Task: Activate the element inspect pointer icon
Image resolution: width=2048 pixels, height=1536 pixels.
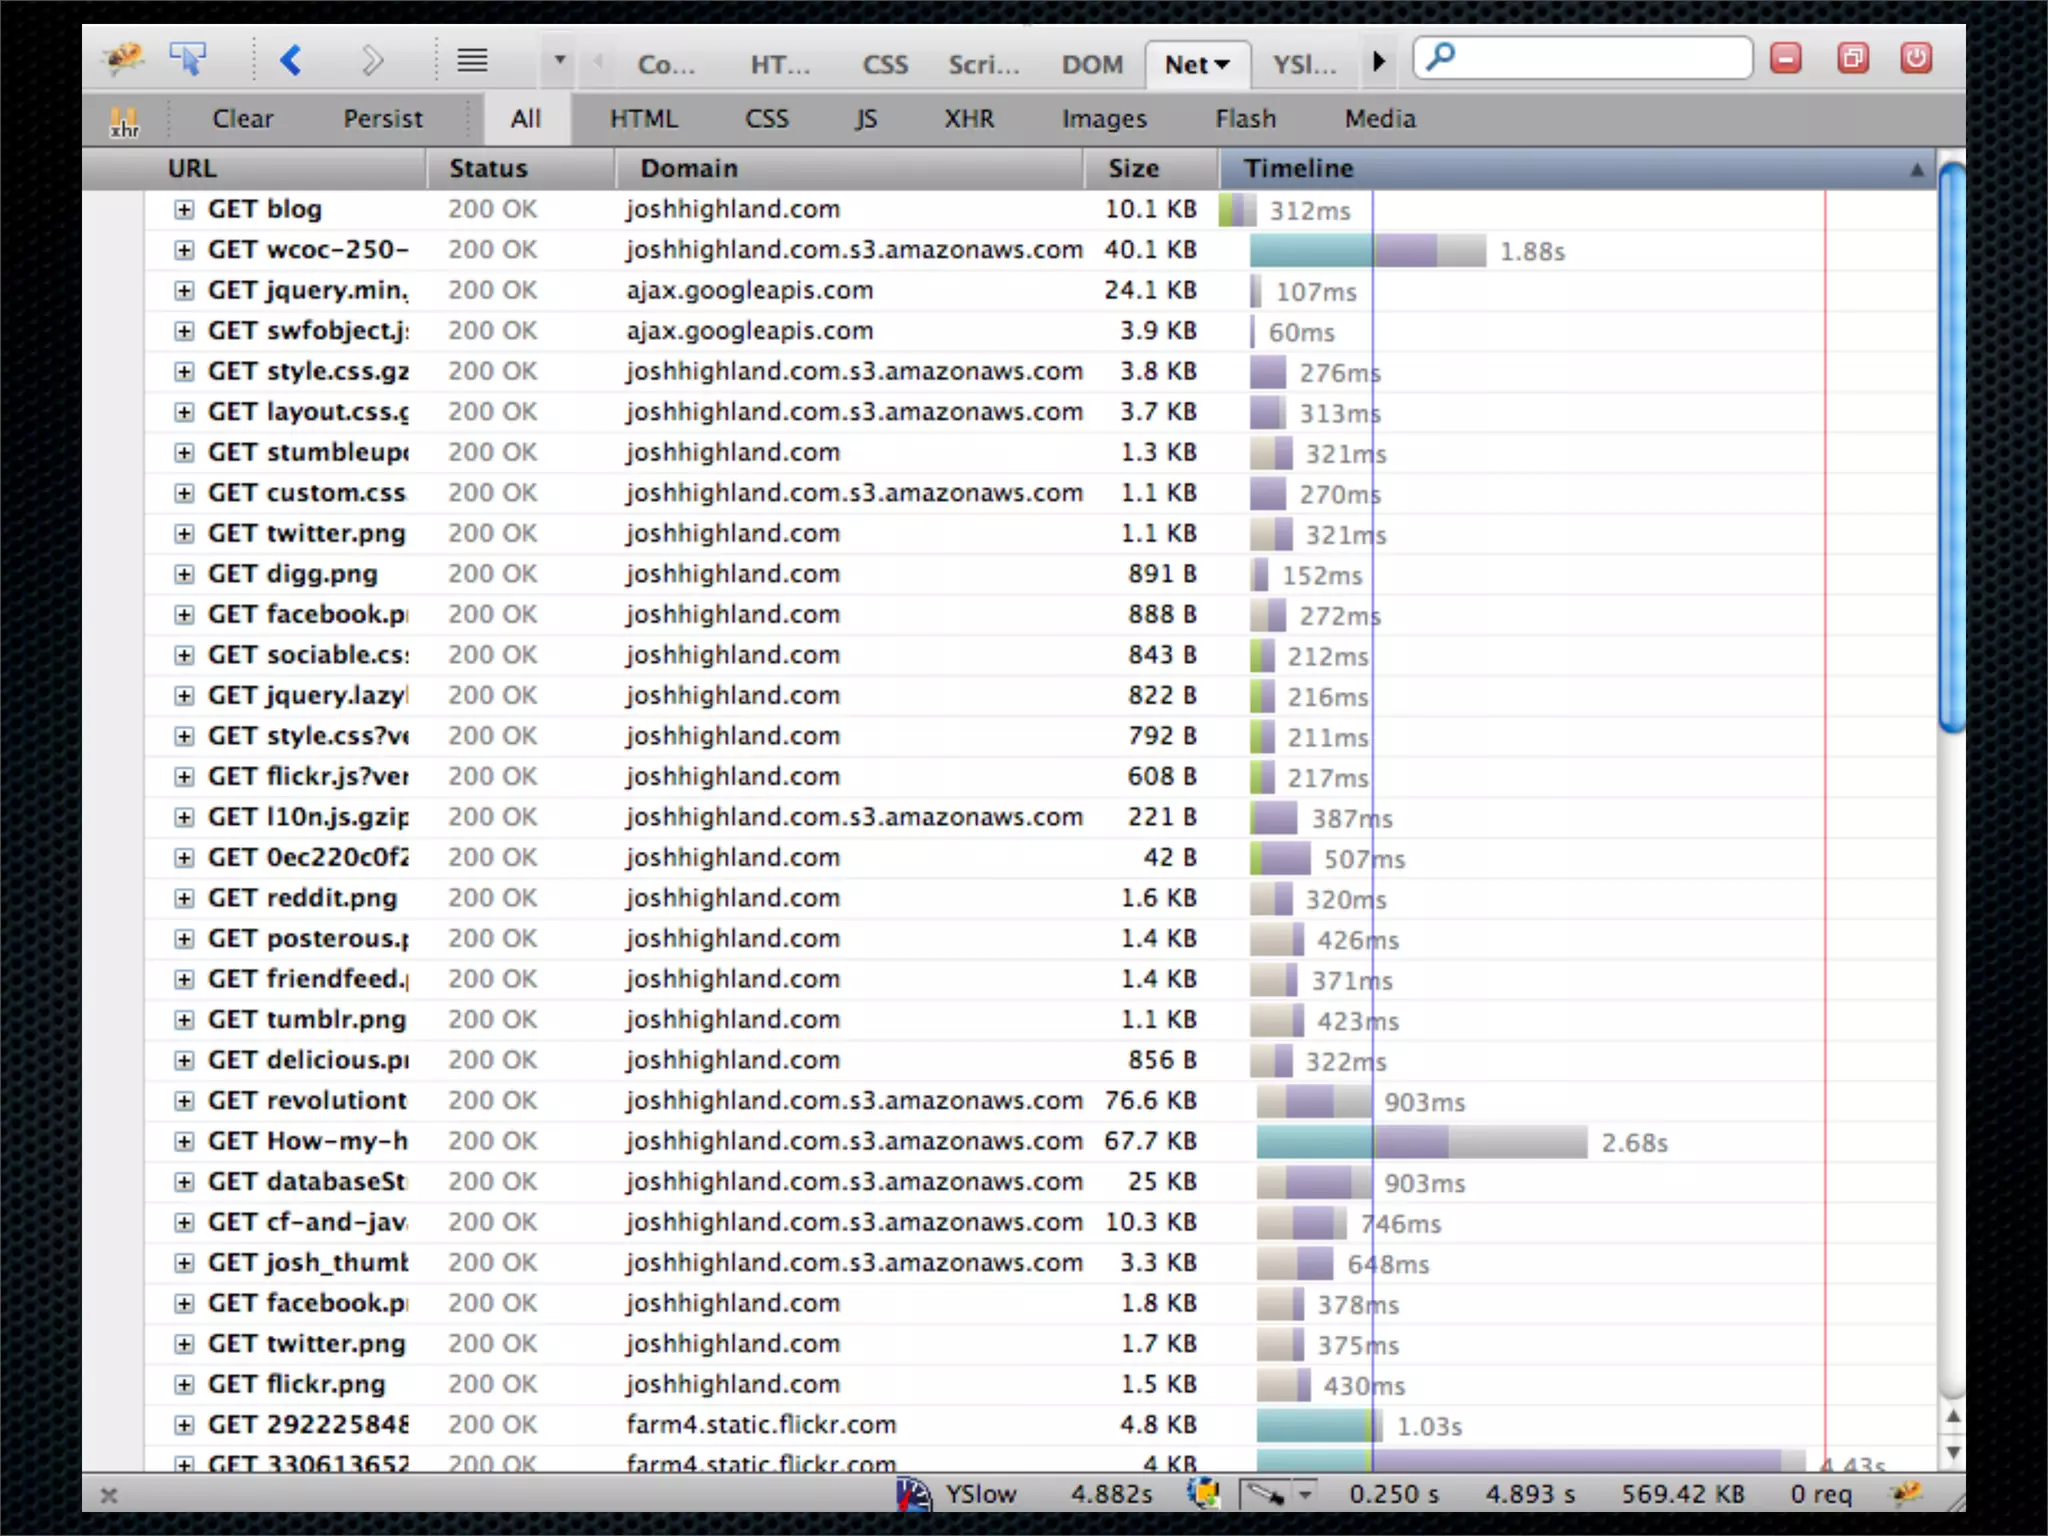Action: coord(187,59)
